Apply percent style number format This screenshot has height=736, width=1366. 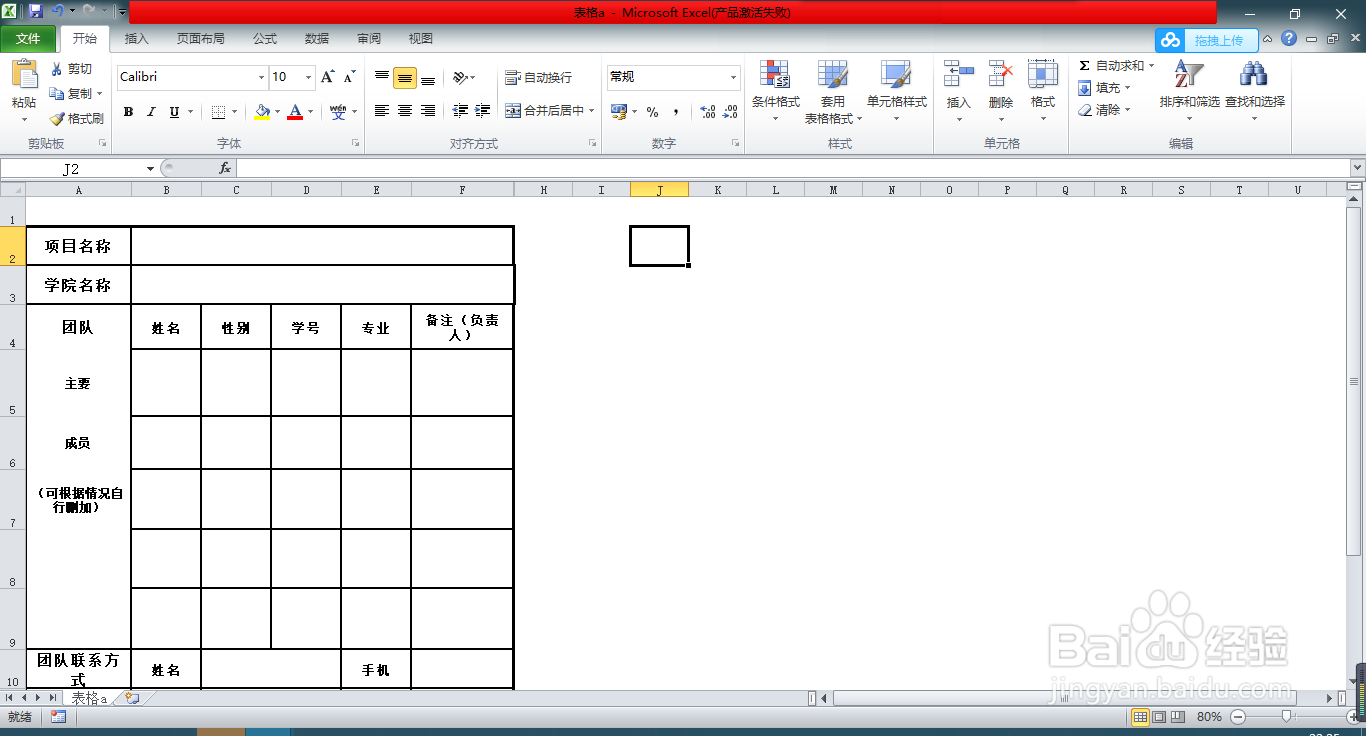652,112
